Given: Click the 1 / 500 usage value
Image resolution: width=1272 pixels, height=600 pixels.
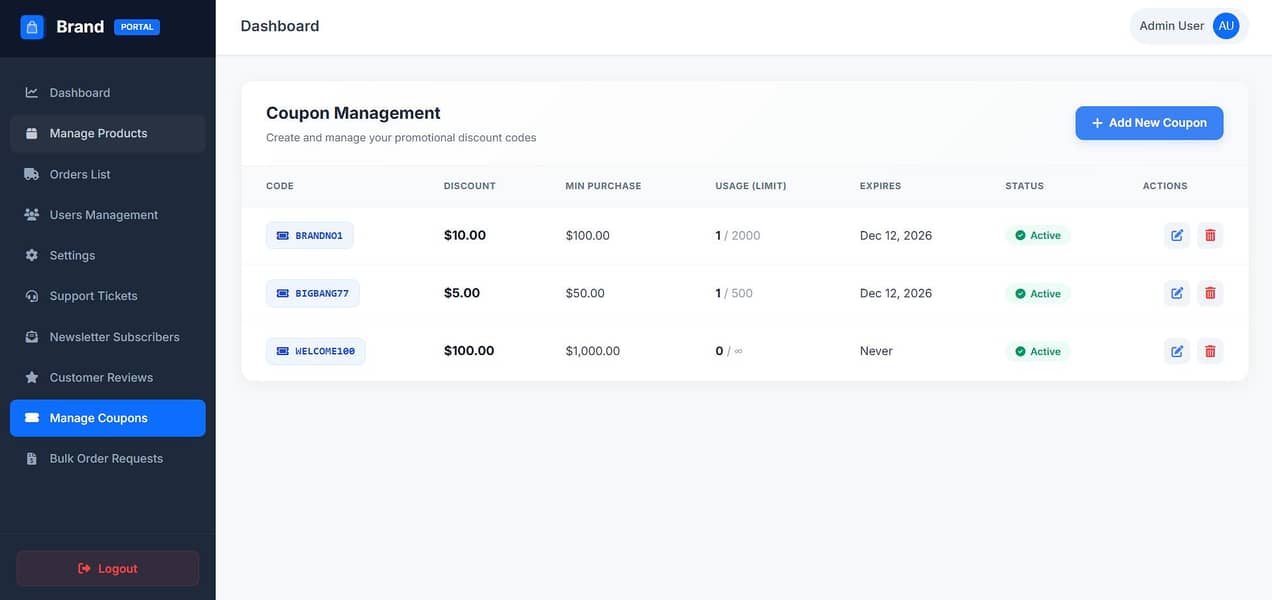Looking at the screenshot, I should click(x=734, y=293).
